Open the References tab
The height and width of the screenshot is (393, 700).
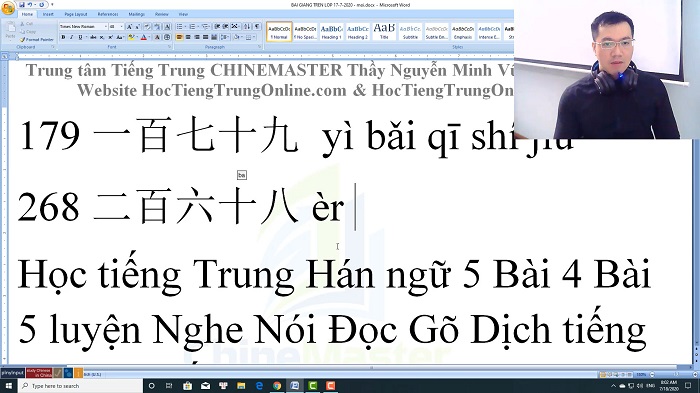point(108,14)
